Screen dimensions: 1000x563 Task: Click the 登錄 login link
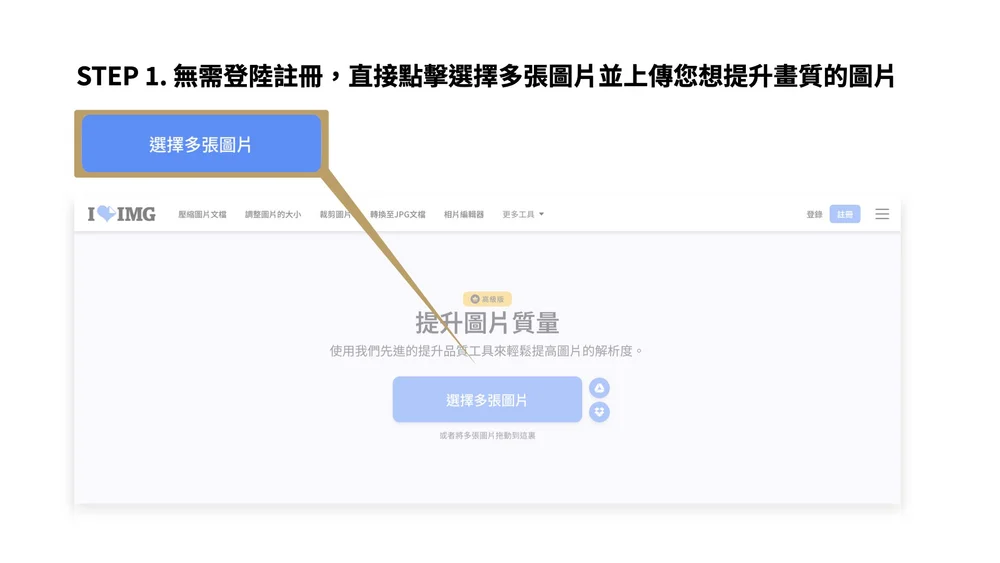814,214
